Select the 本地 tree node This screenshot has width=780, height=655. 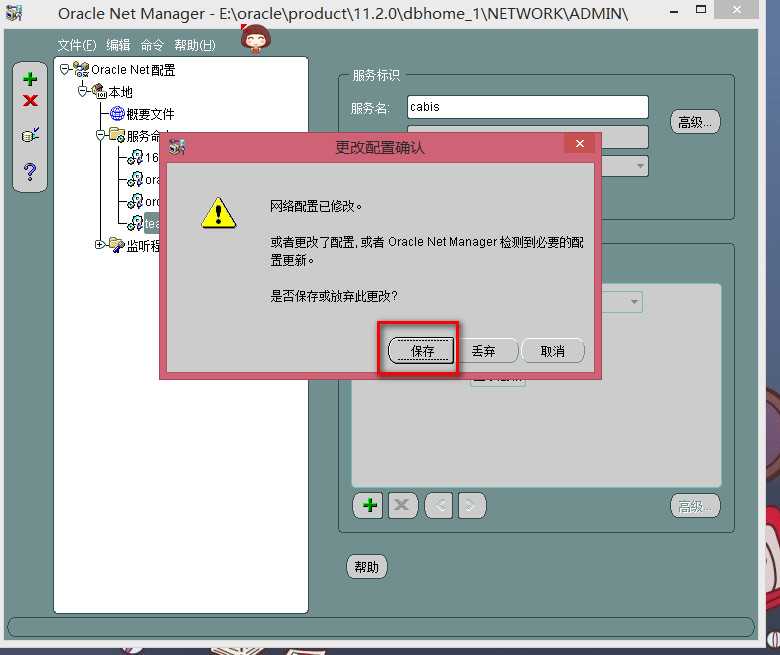(x=120, y=92)
